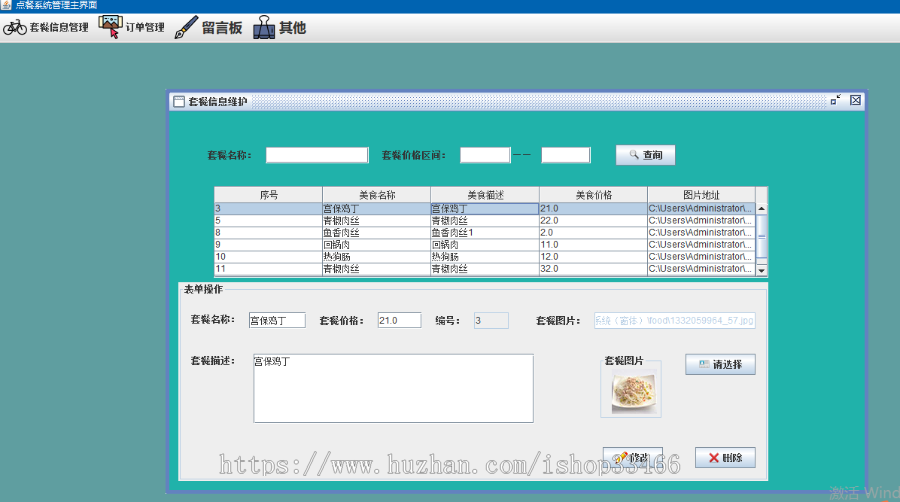Select the 回锅肉 row in the table
Viewport: 900px width, 502px height.
(376, 244)
